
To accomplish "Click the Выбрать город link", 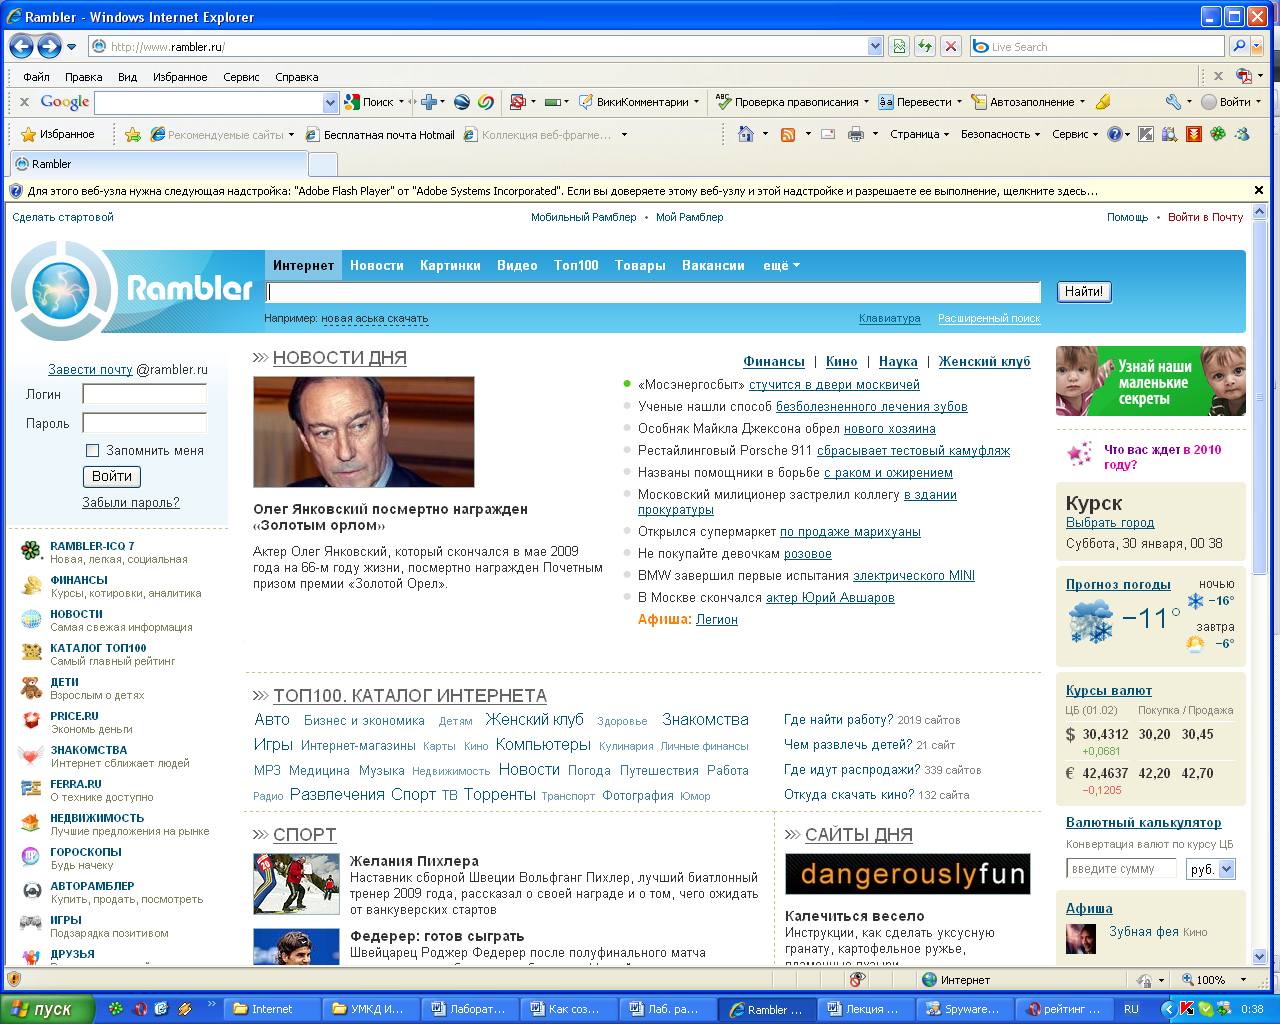I will pyautogui.click(x=1110, y=523).
